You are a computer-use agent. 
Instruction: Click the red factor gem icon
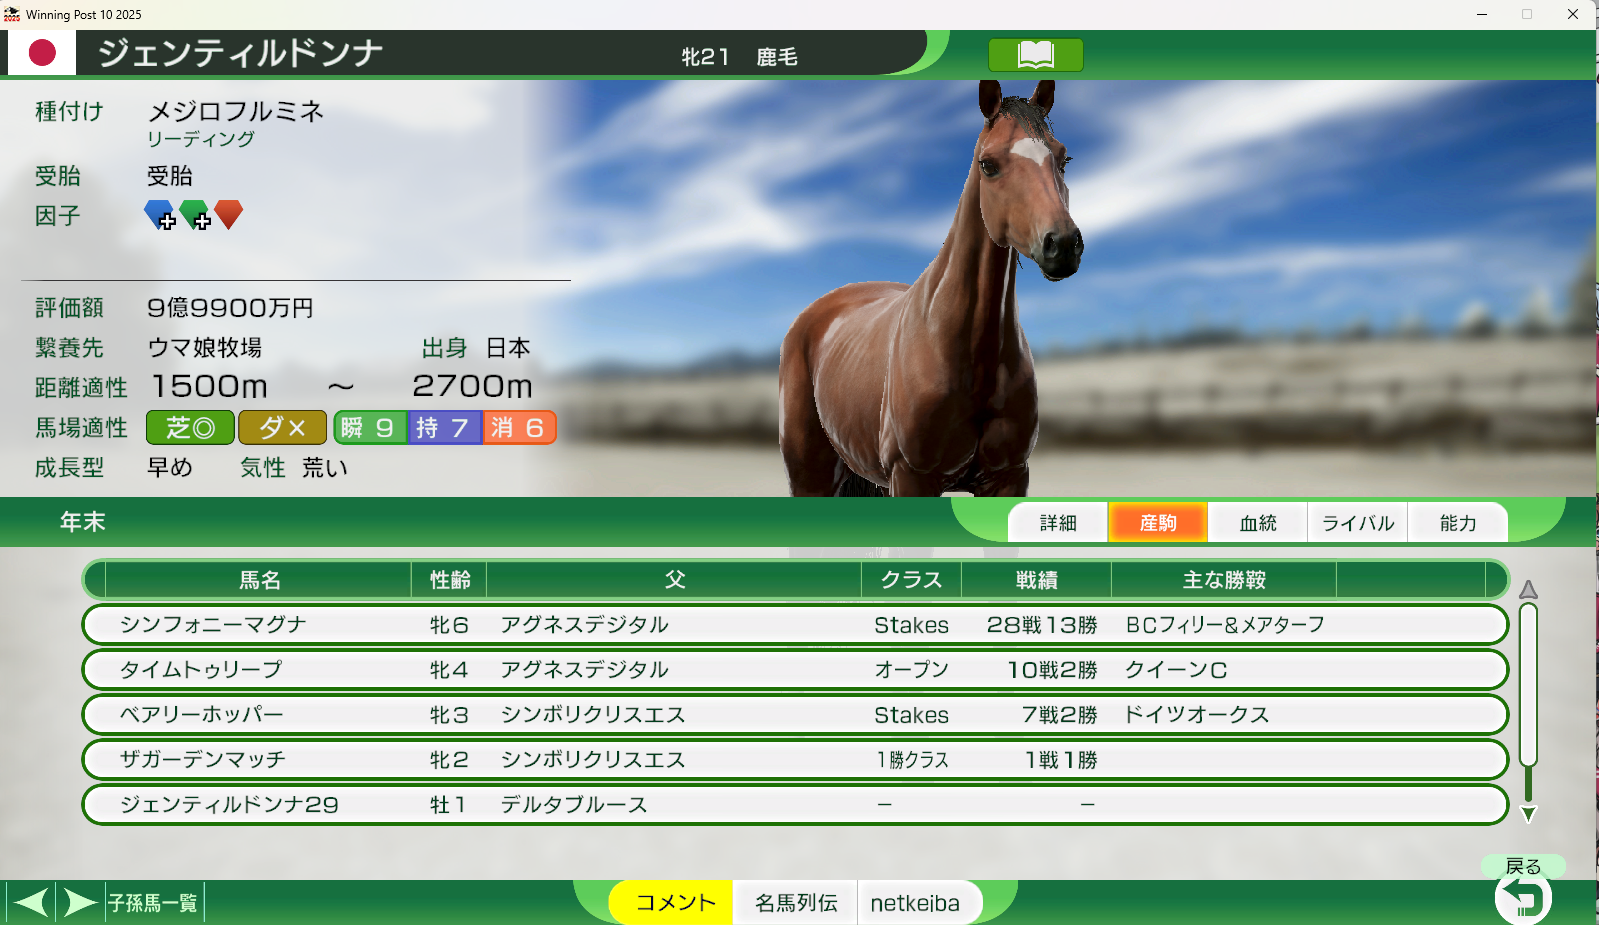(229, 214)
